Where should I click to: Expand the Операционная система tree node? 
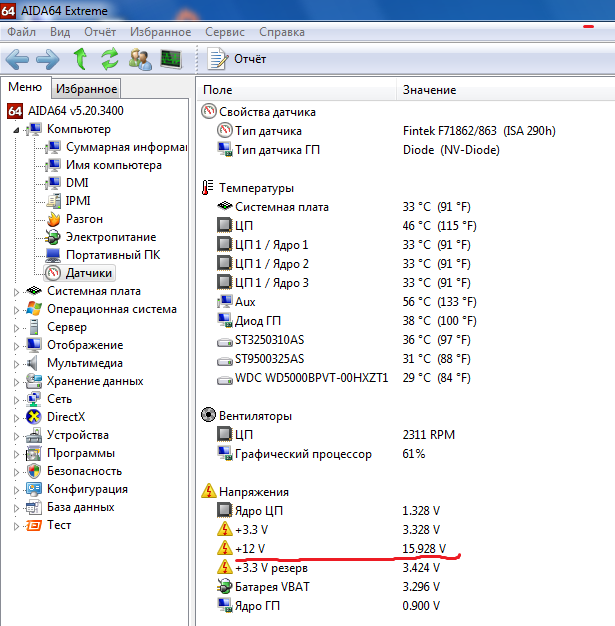[16, 310]
